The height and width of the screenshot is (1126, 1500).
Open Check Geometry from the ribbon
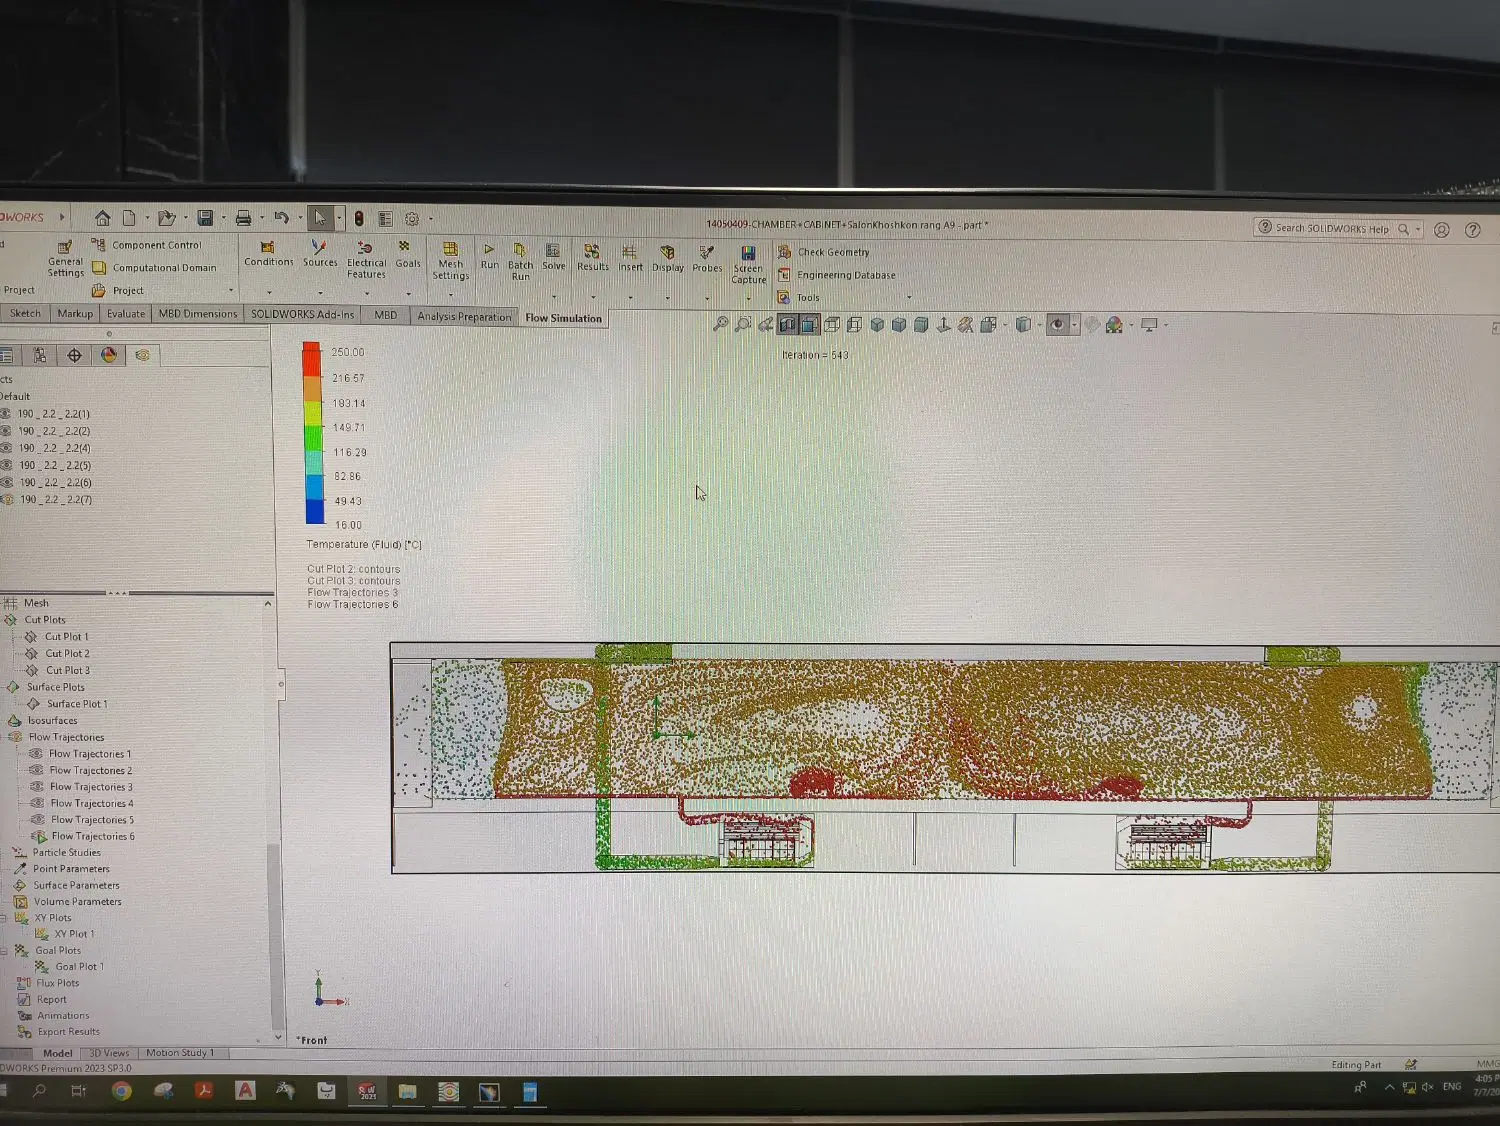(824, 252)
